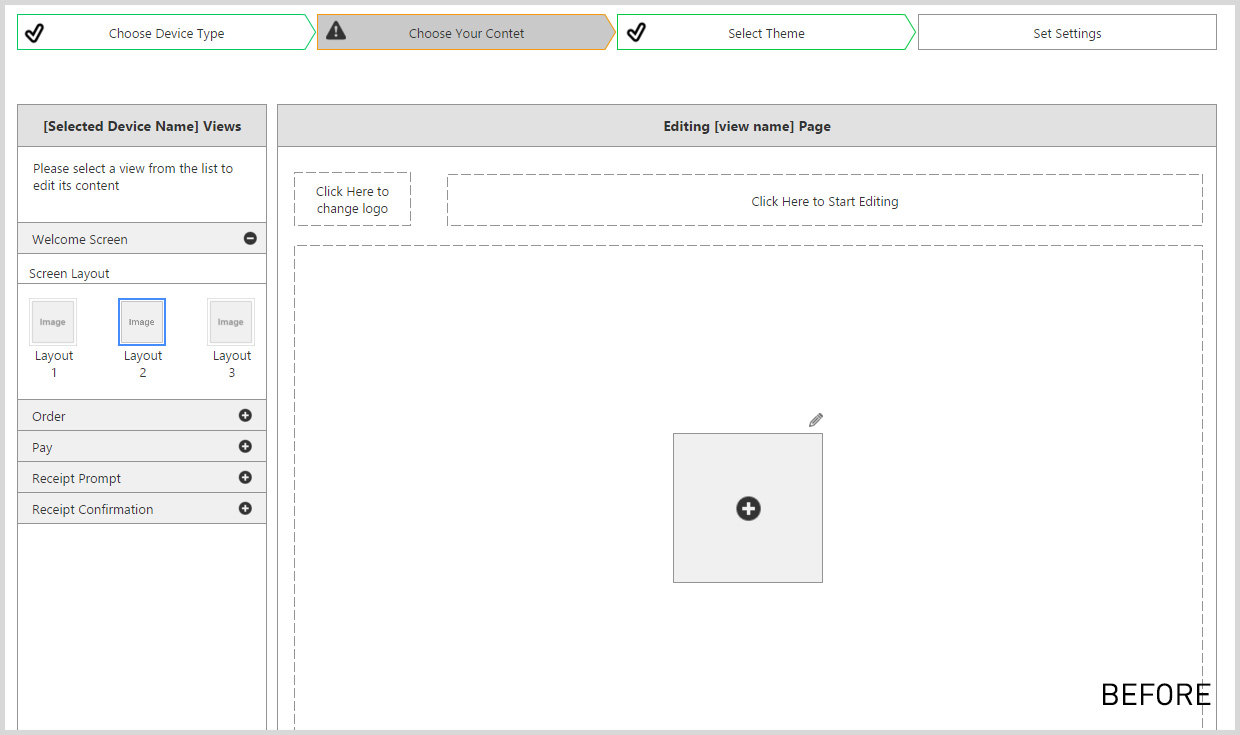
Task: Collapse Welcome Screen with minus icon
Action: pyautogui.click(x=250, y=238)
